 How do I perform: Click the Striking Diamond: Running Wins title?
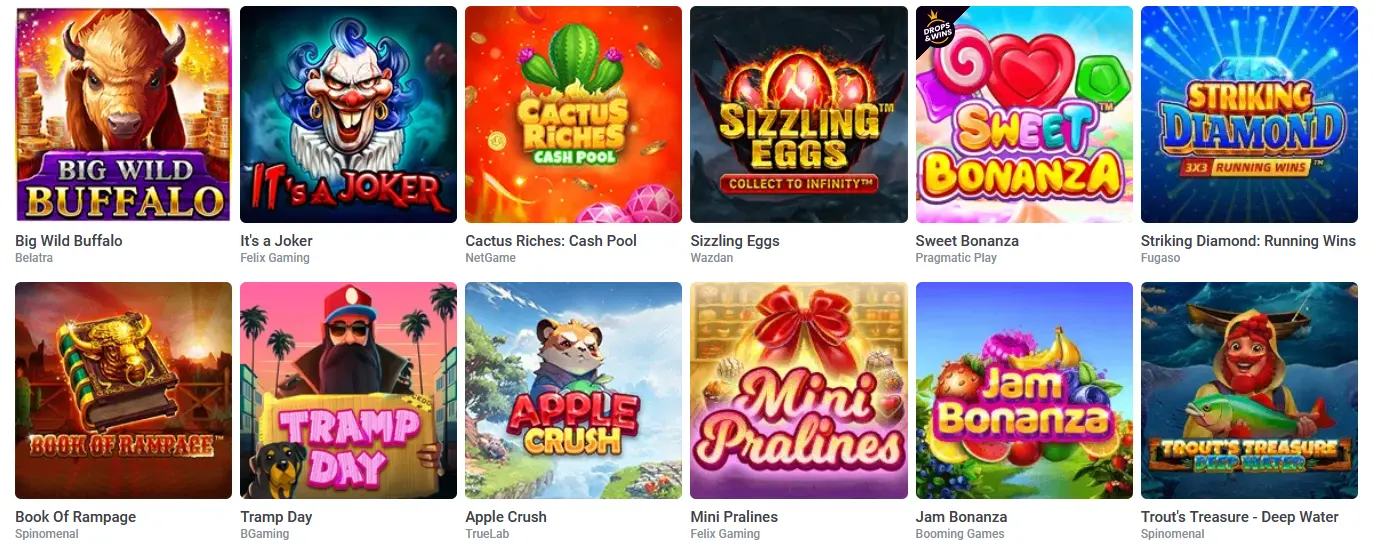[1248, 241]
